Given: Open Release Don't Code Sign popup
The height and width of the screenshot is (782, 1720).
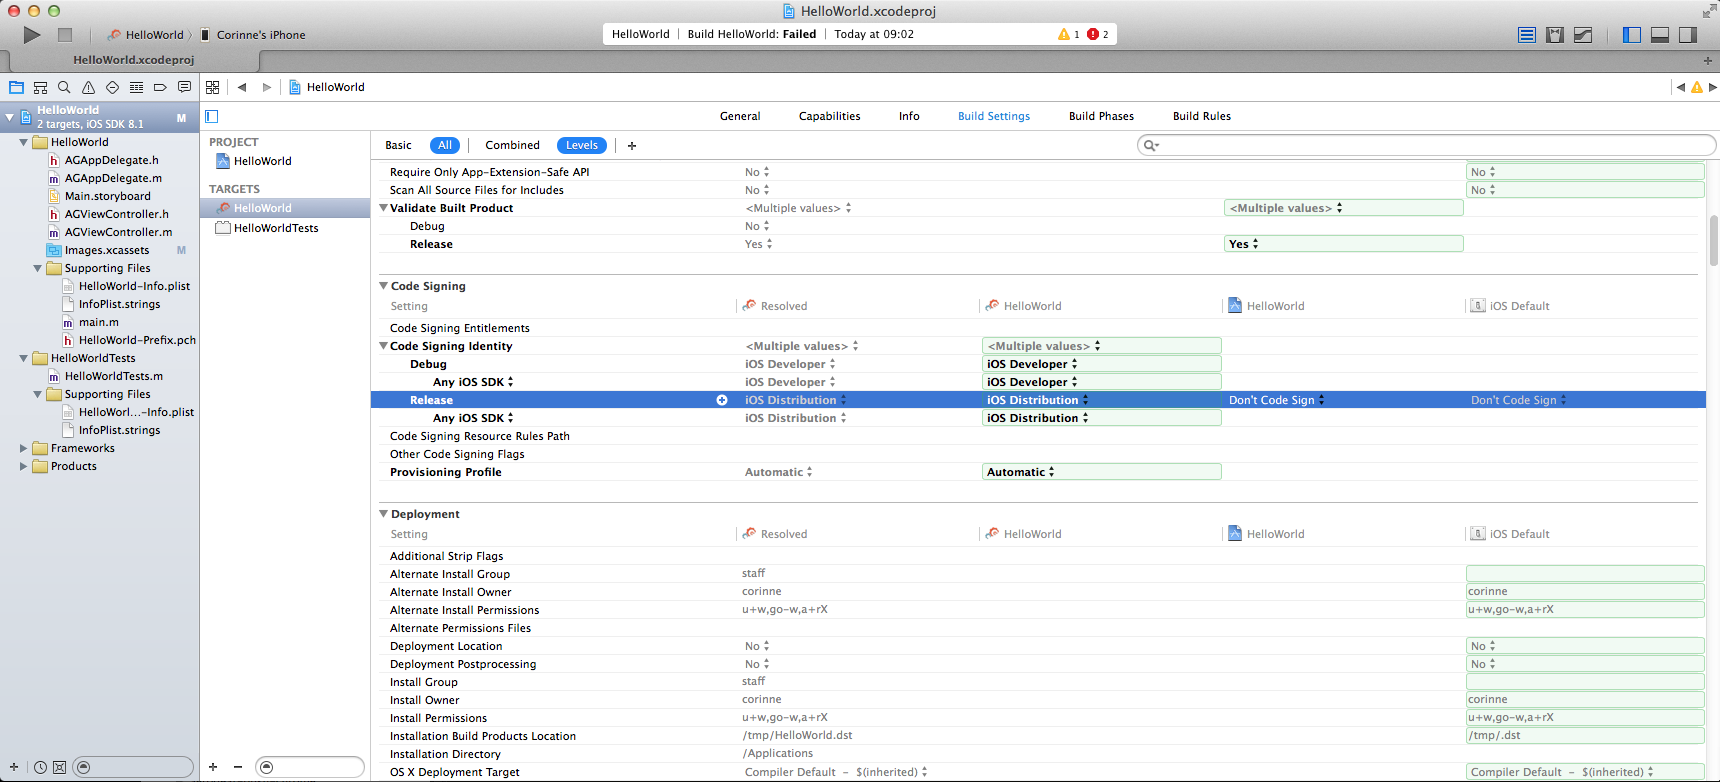Looking at the screenshot, I should point(1277,400).
